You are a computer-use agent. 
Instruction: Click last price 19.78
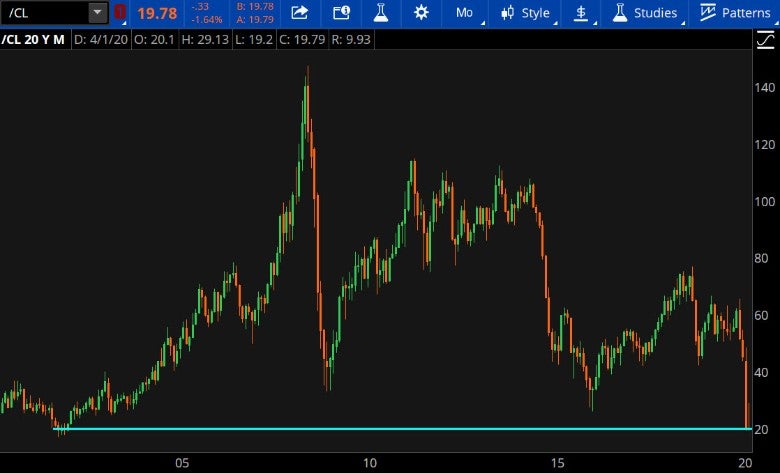coord(157,13)
